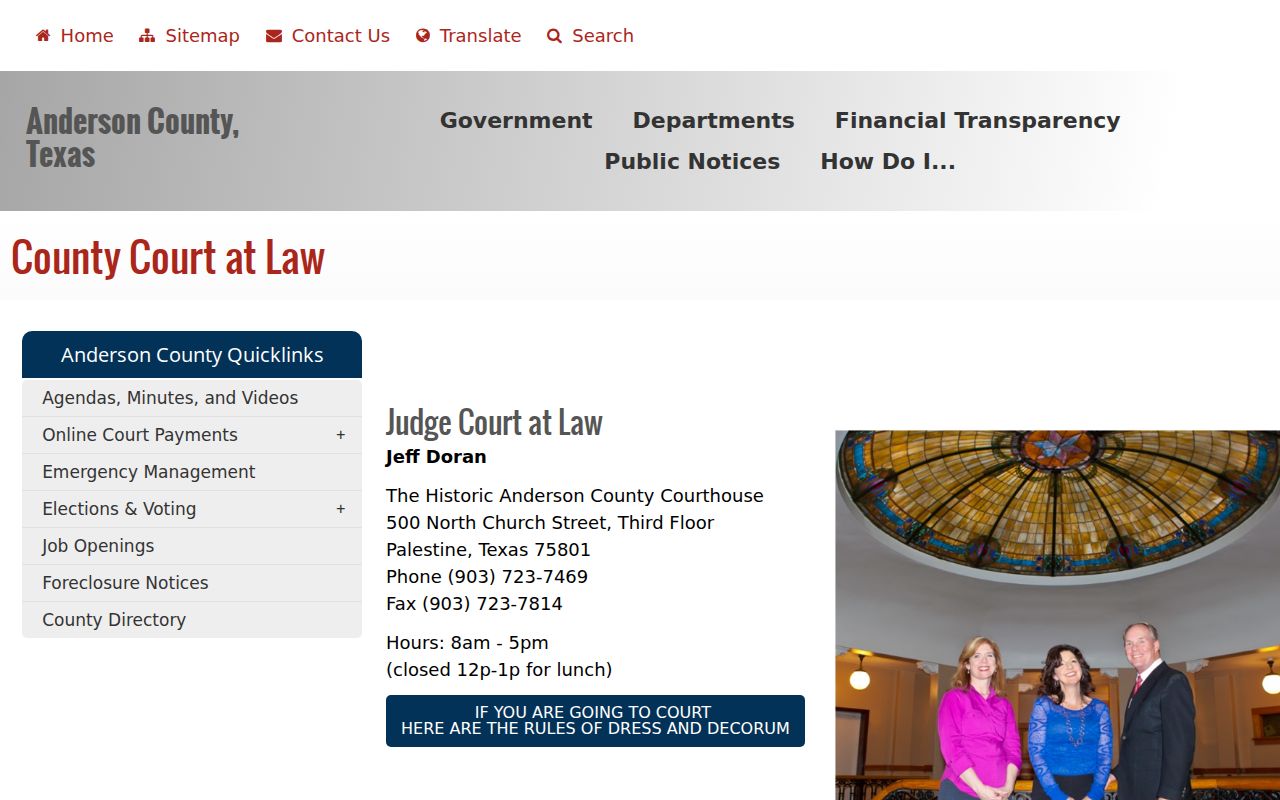1280x800 pixels.
Task: Open the Translate link text
Action: tap(480, 36)
